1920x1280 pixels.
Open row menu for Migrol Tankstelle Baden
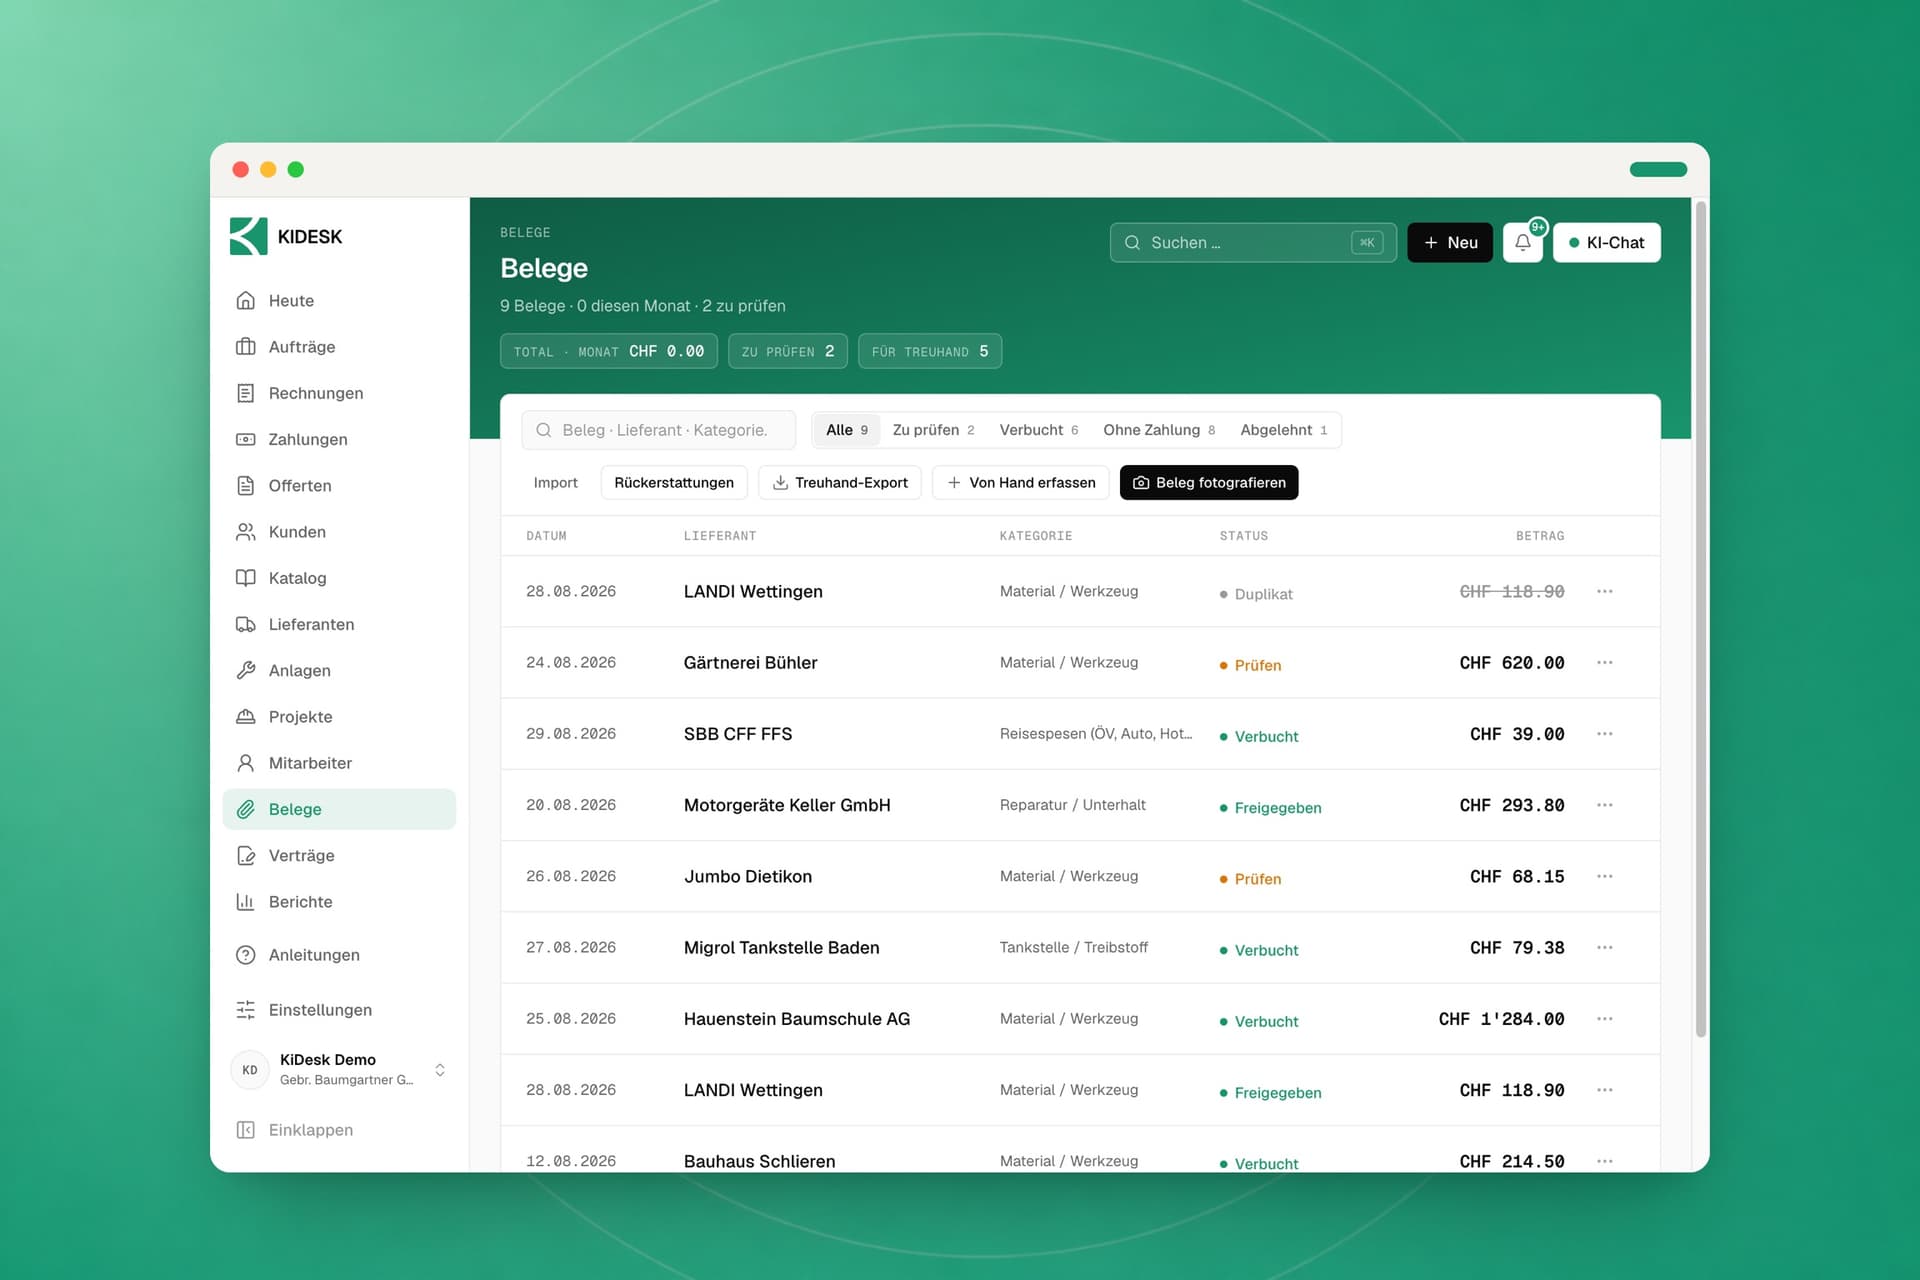coord(1605,947)
